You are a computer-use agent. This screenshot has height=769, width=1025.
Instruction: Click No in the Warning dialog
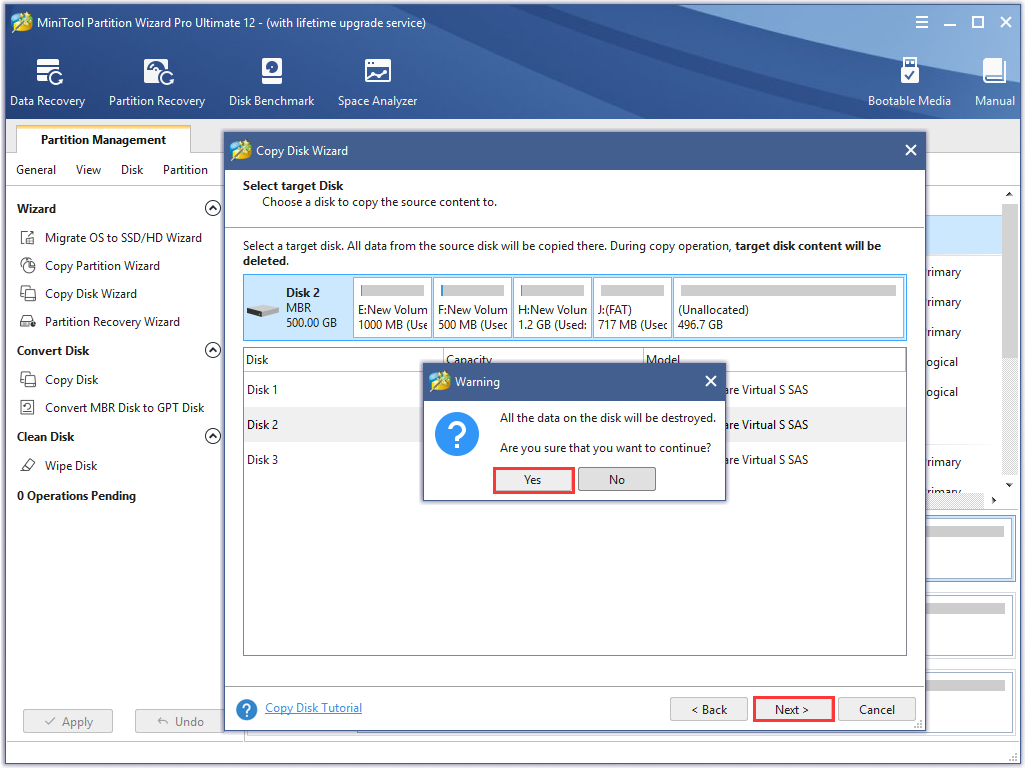616,479
